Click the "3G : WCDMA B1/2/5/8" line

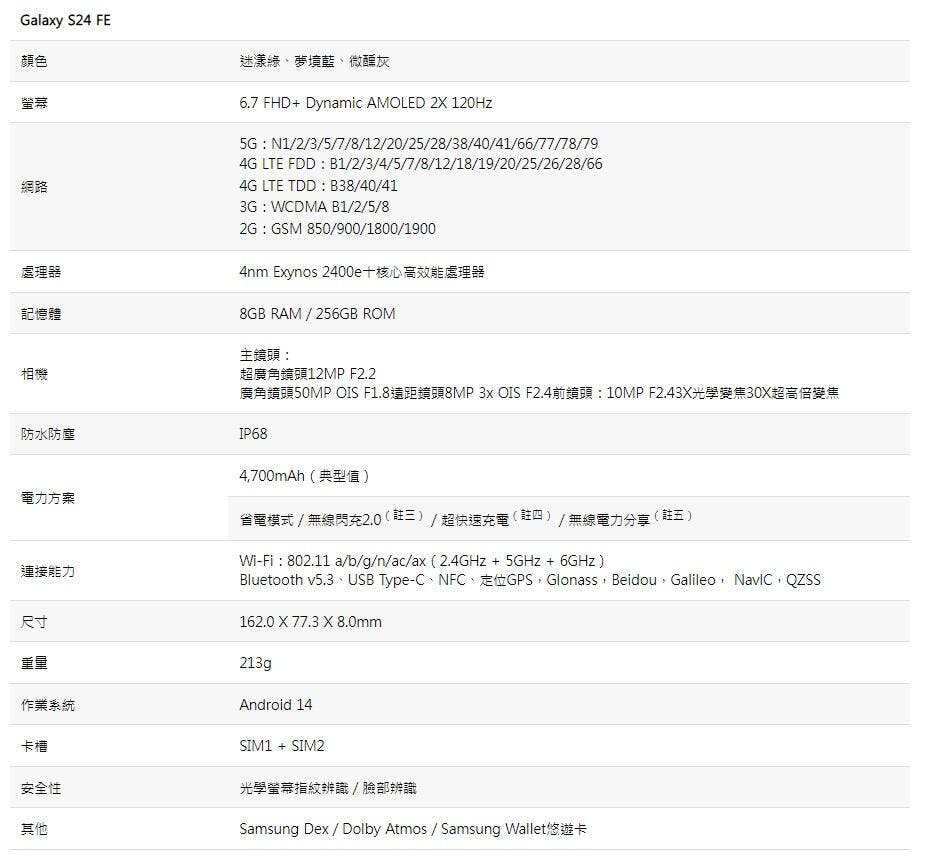(x=314, y=207)
